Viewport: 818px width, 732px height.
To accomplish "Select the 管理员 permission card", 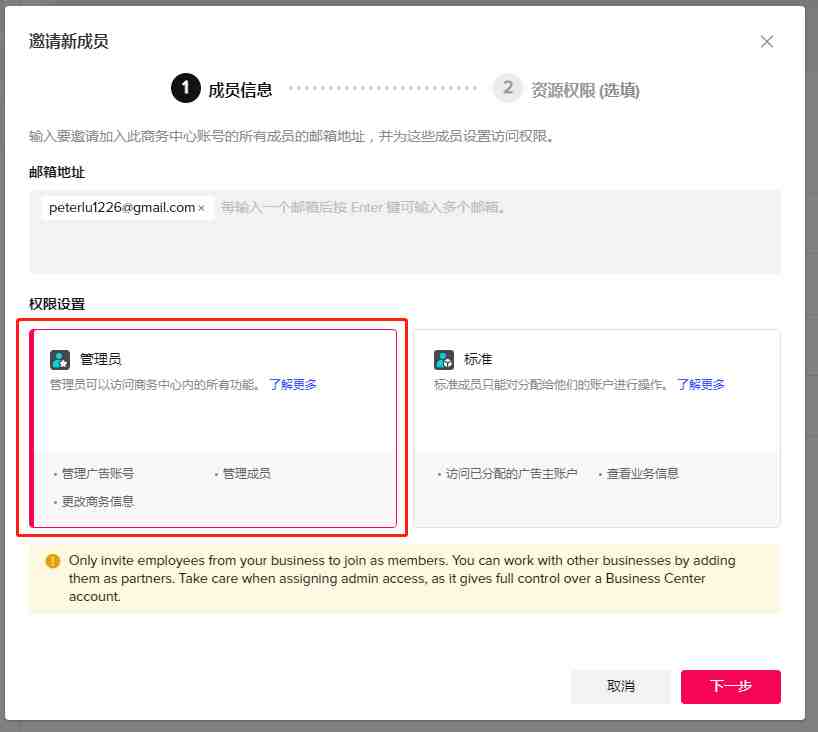I will (215, 420).
